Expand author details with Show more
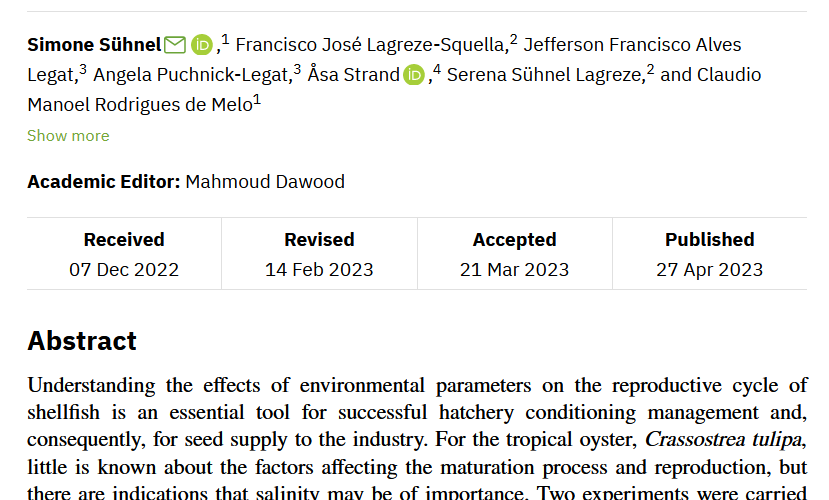 point(68,136)
